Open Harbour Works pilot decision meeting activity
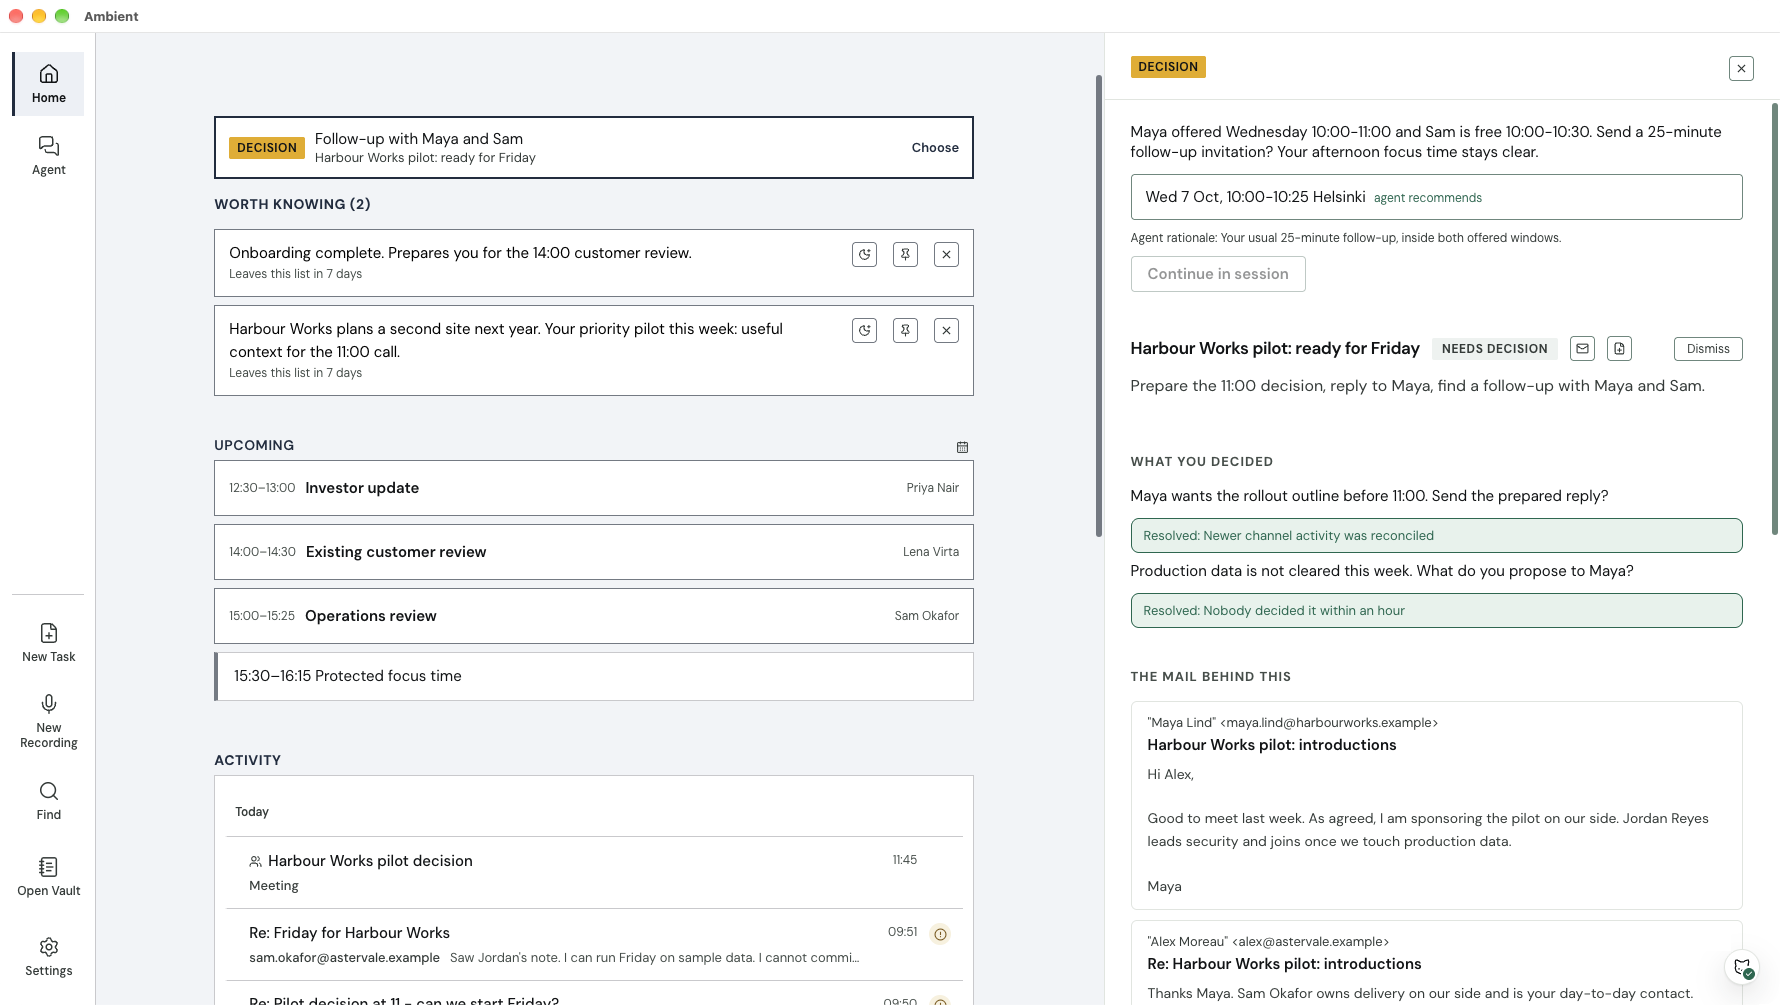The height and width of the screenshot is (1005, 1780). click(594, 873)
